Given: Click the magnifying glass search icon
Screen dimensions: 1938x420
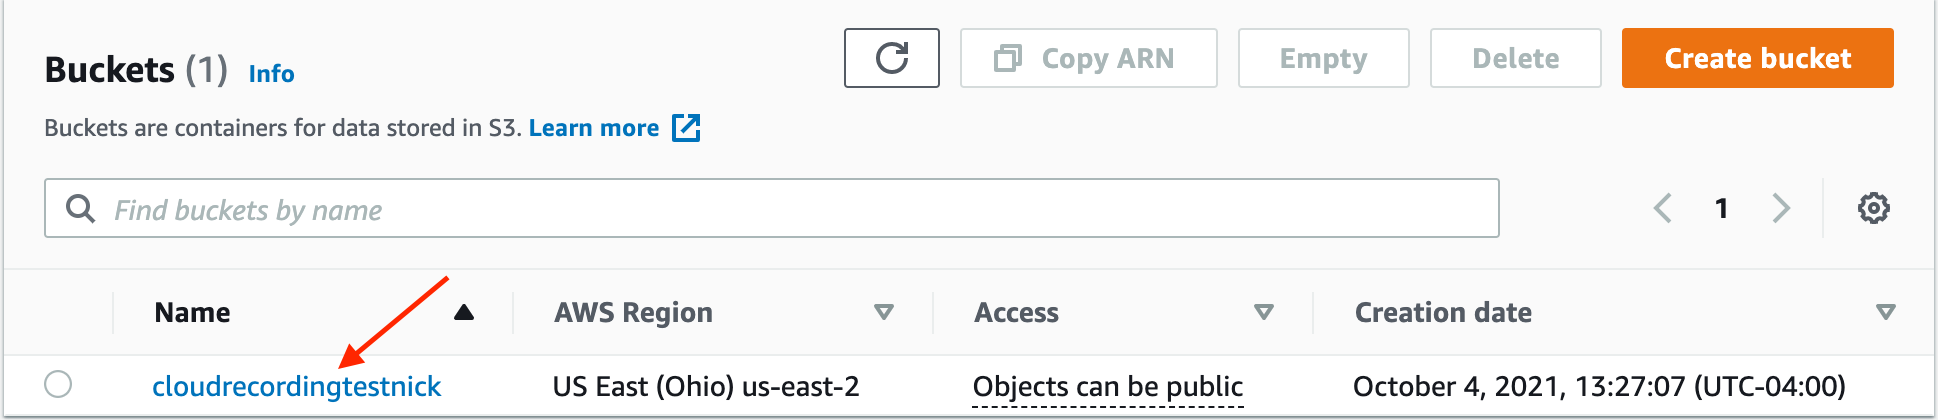Looking at the screenshot, I should pos(80,209).
